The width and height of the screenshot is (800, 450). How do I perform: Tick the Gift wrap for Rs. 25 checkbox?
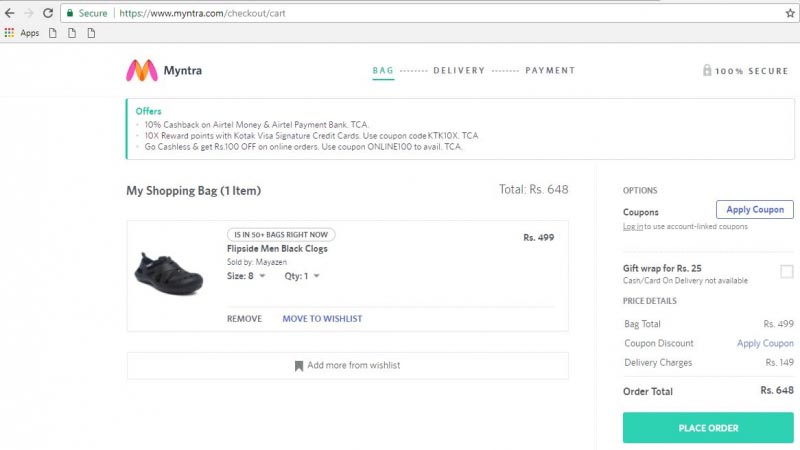click(787, 271)
